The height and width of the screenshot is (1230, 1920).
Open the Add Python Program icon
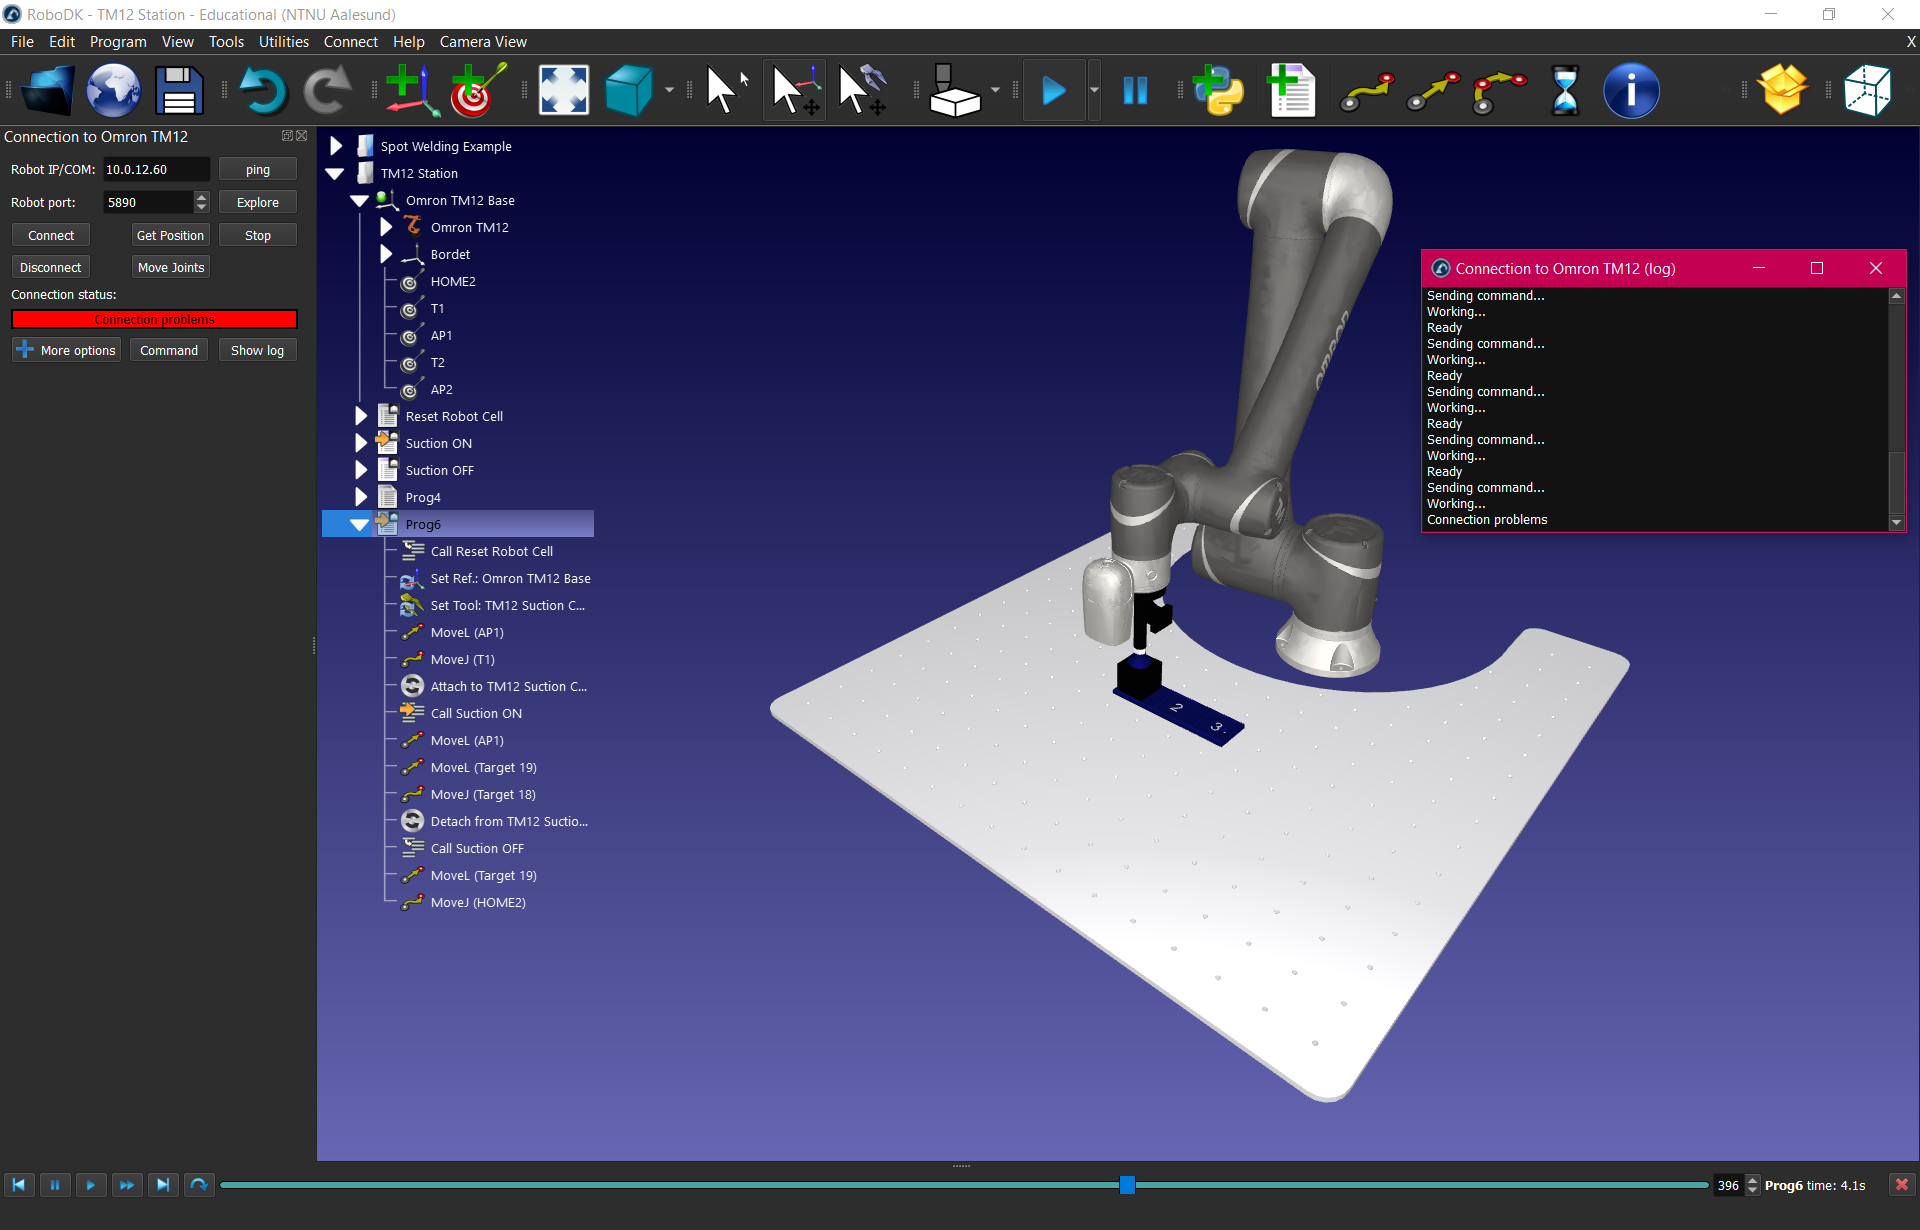coord(1219,90)
